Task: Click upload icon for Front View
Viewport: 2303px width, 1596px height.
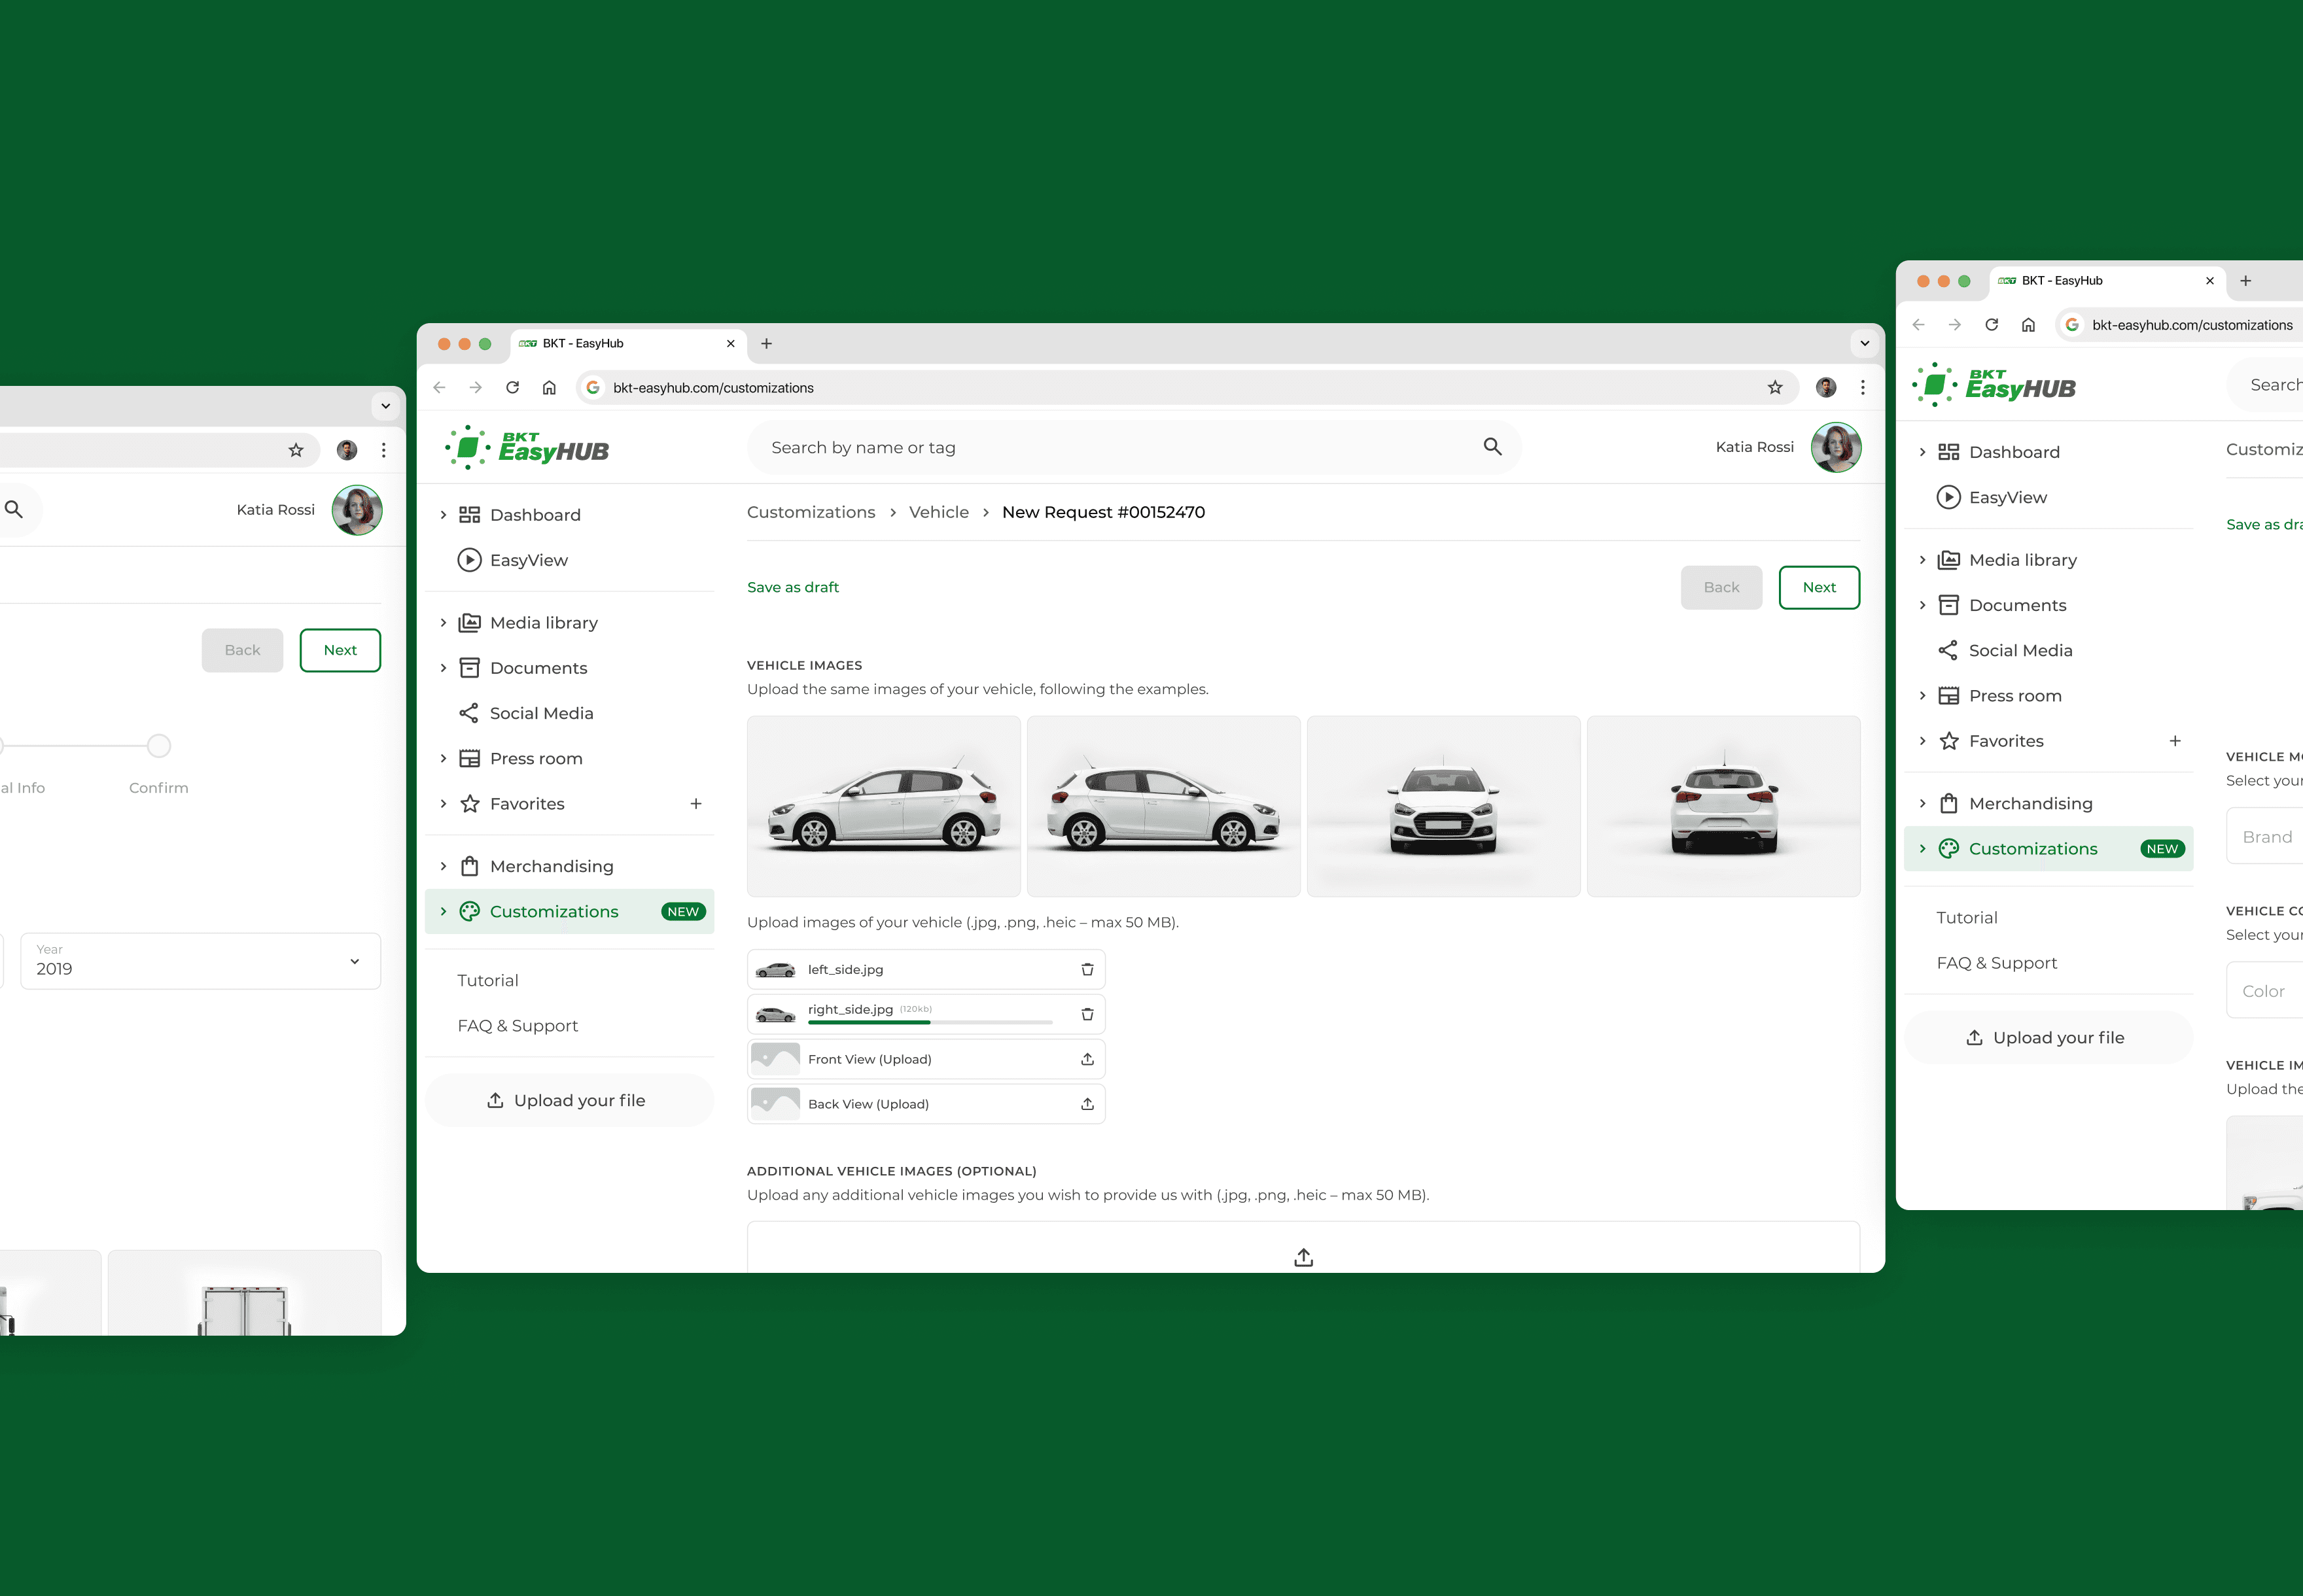Action: [x=1087, y=1059]
